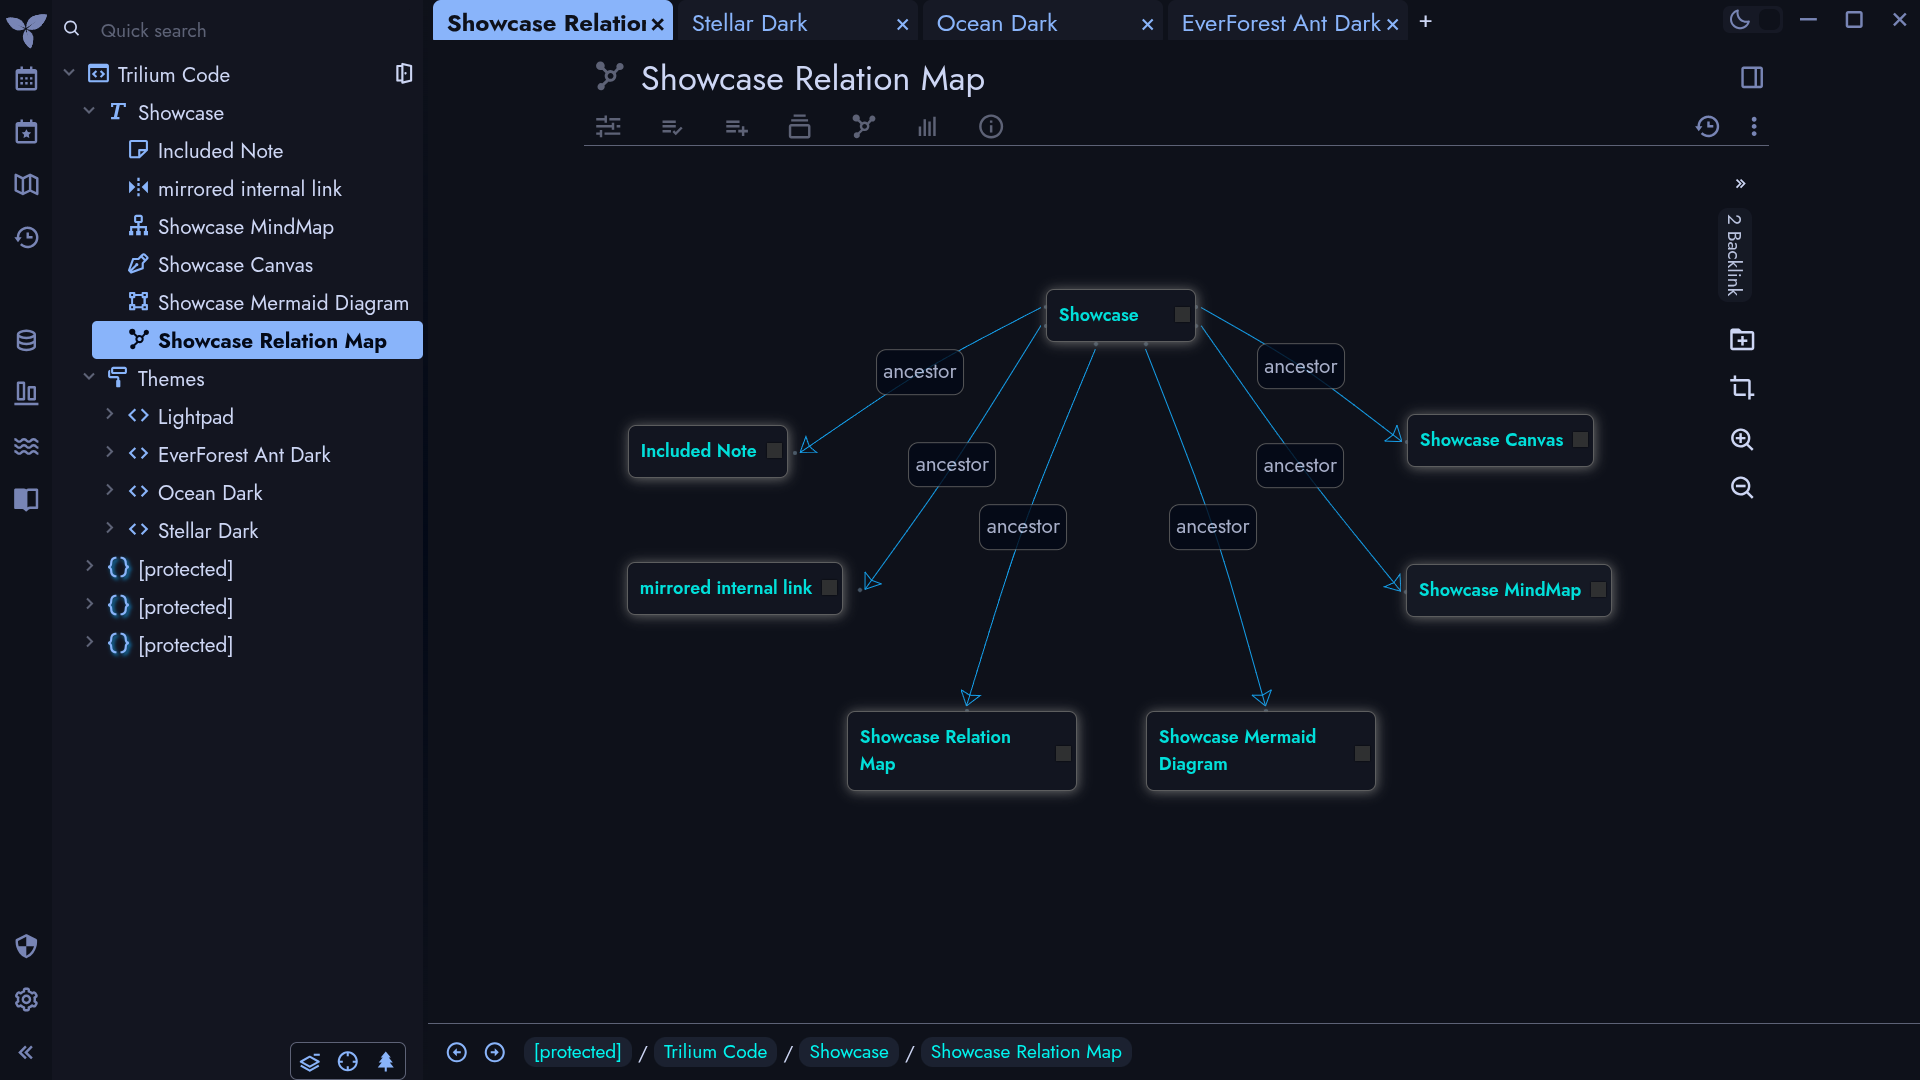Select the Included Note map node
The width and height of the screenshot is (1920, 1080).
click(x=707, y=451)
